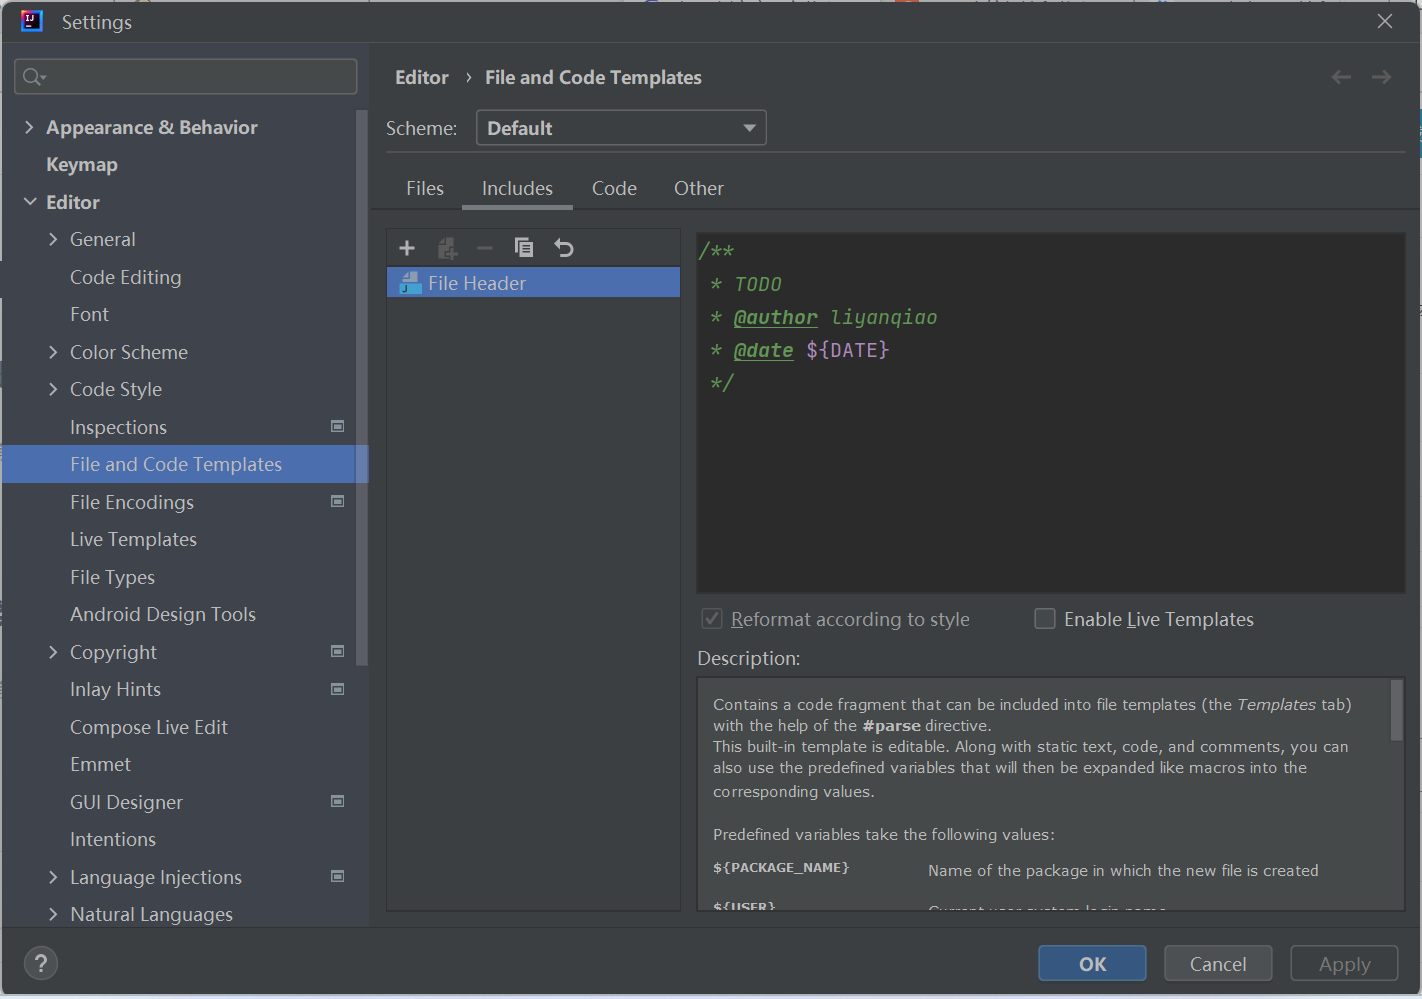Click the project-level icon beside Language Injections
Viewport: 1422px width, 999px height.
point(338,877)
